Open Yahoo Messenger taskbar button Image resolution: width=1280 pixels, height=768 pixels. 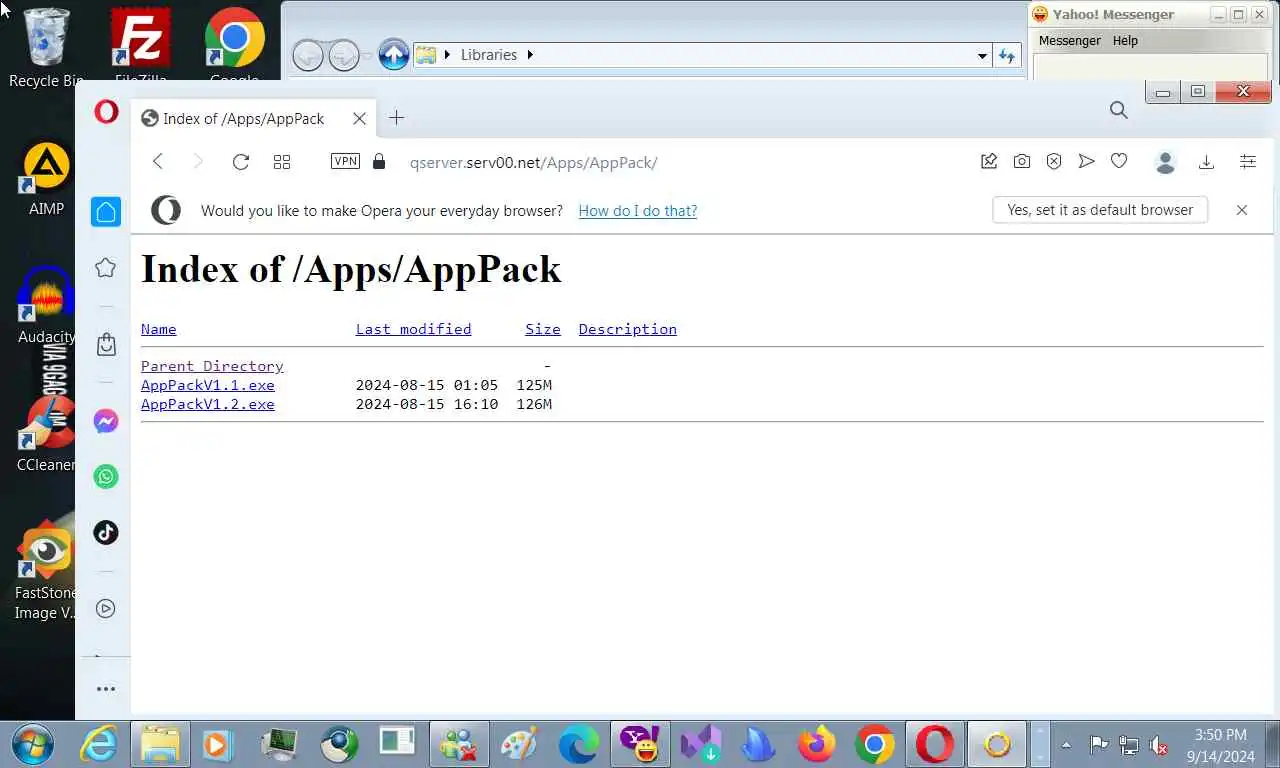tap(640, 744)
